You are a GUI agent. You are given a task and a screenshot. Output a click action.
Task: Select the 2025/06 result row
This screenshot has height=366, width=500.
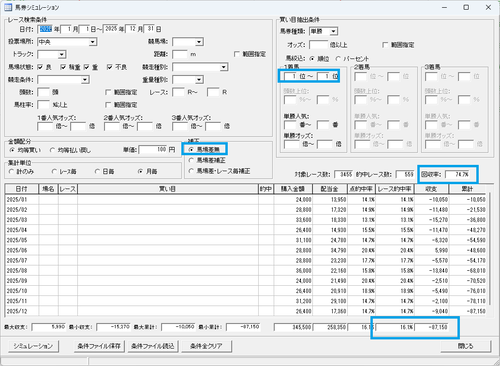(x=246, y=250)
